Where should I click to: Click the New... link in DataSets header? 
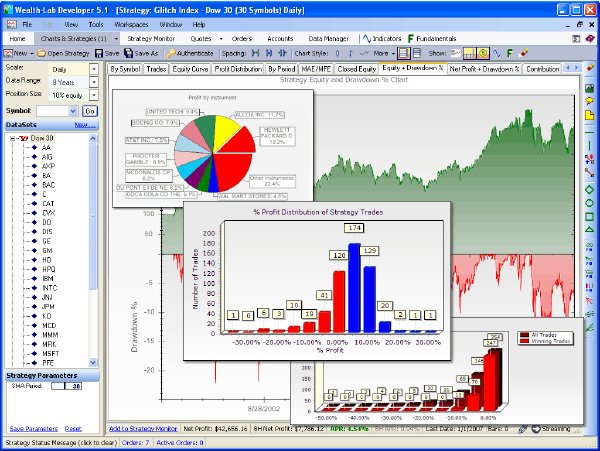(85, 125)
